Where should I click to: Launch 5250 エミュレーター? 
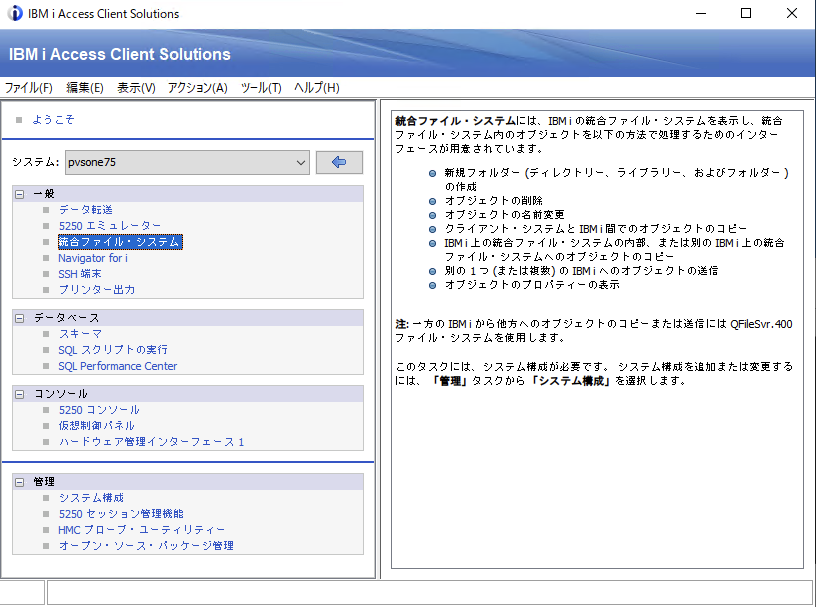coord(109,226)
